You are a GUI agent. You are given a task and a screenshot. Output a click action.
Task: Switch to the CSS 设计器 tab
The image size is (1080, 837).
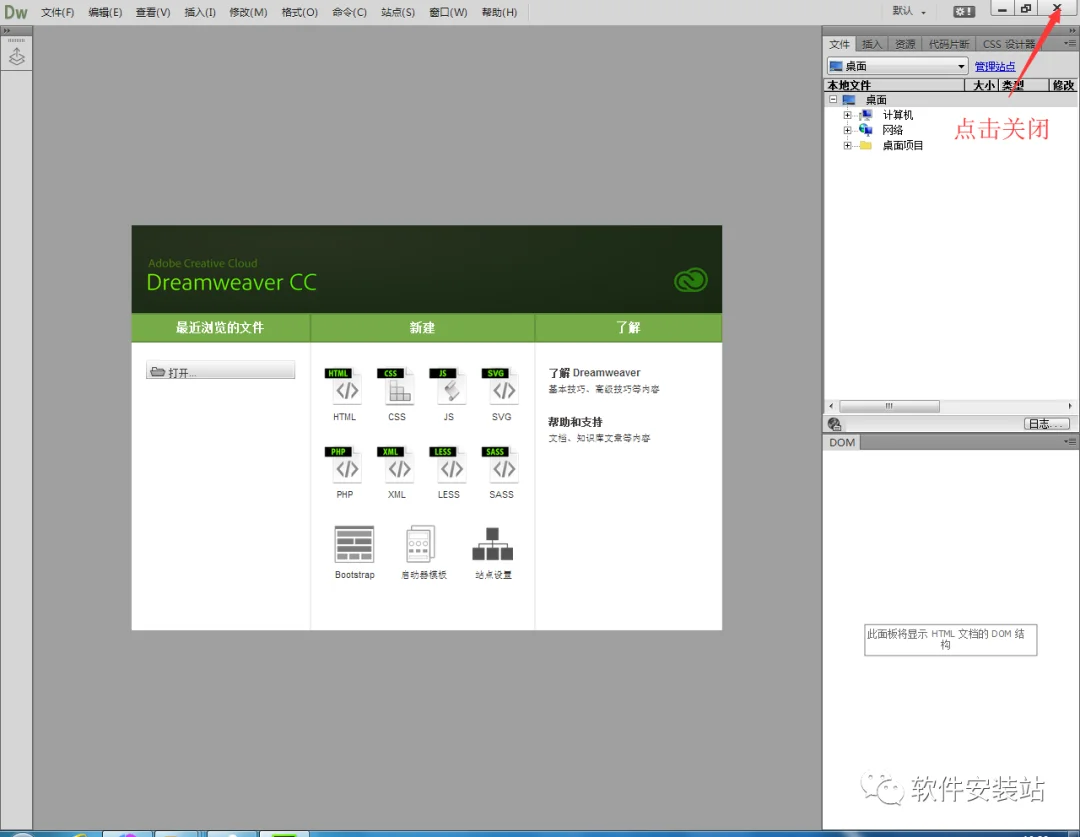(x=1008, y=44)
